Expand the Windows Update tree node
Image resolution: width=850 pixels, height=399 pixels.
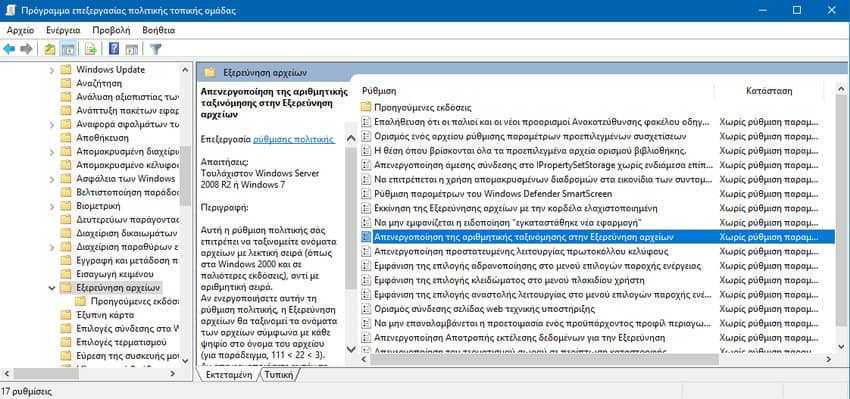pos(52,70)
